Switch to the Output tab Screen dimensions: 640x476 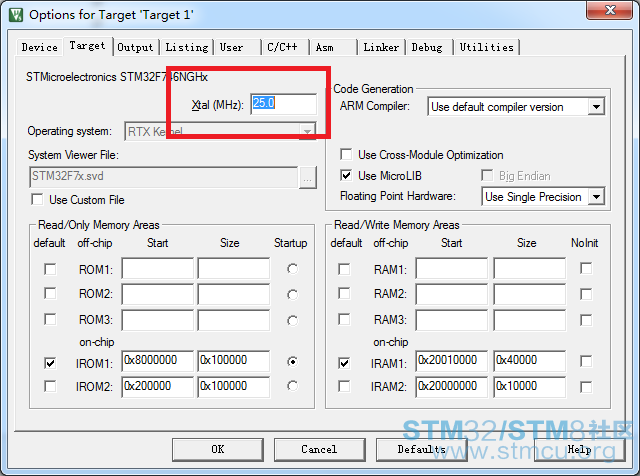point(135,47)
